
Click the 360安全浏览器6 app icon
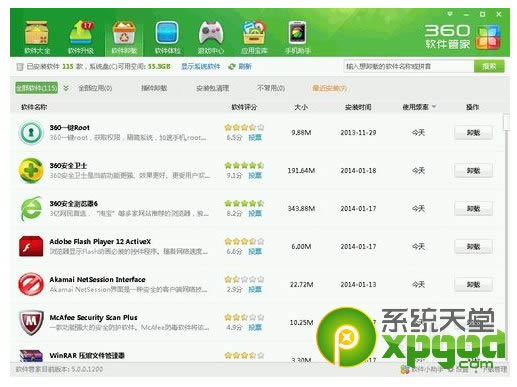tap(31, 208)
